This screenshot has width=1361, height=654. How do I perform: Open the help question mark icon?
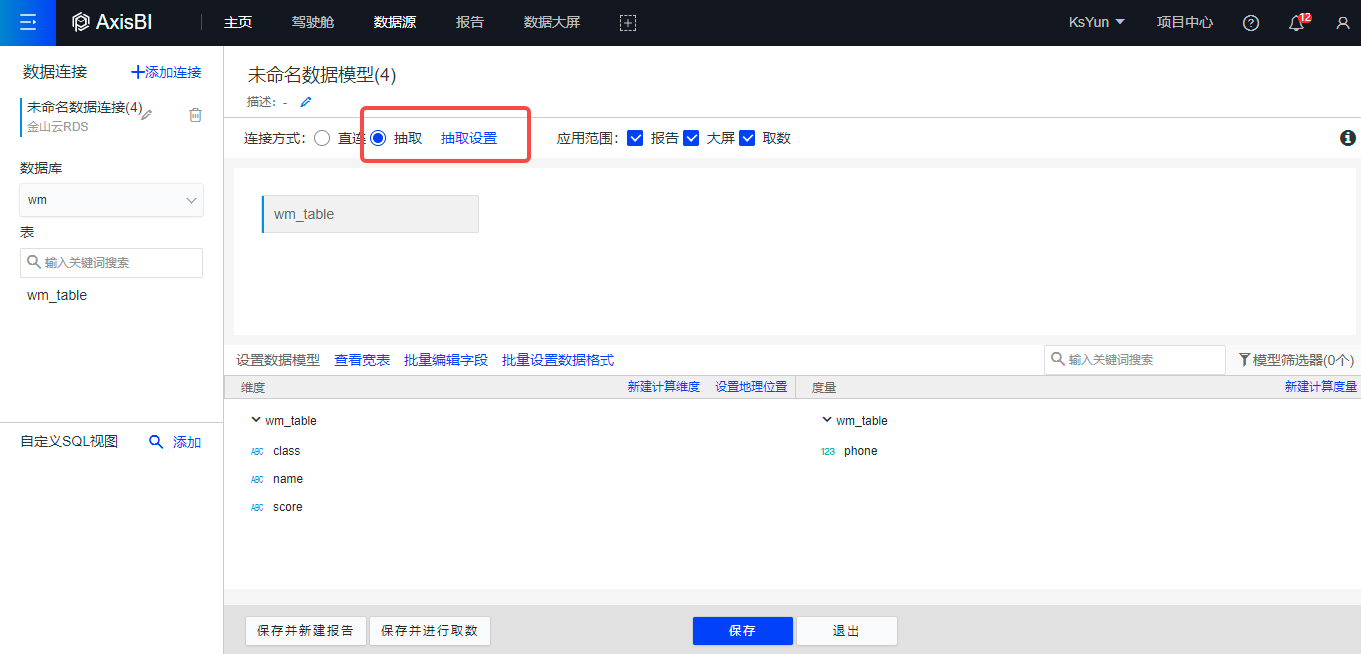(x=1251, y=23)
